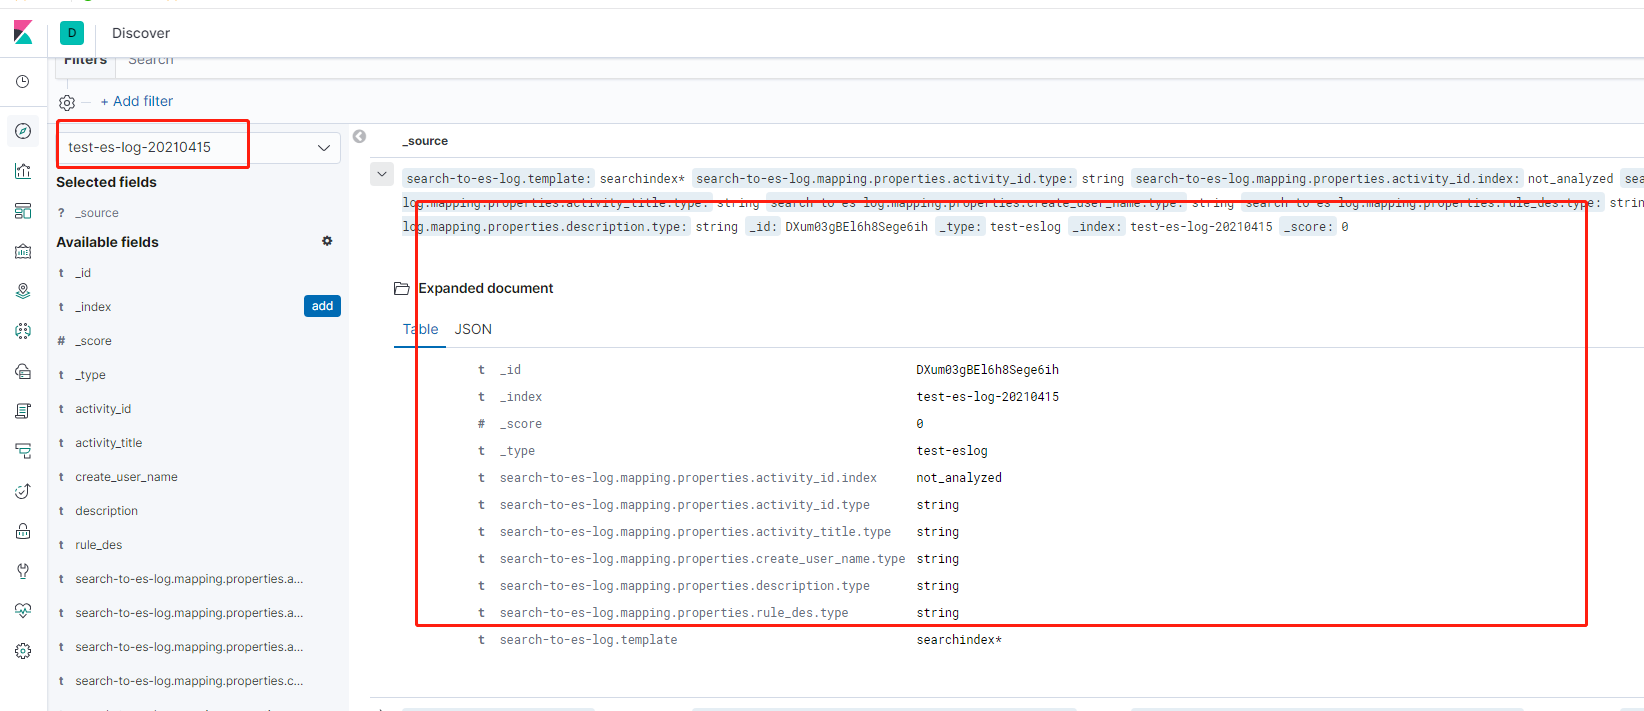Open test-es-log-20210415 index pattern dropdown
The height and width of the screenshot is (711, 1644).
(x=199, y=147)
